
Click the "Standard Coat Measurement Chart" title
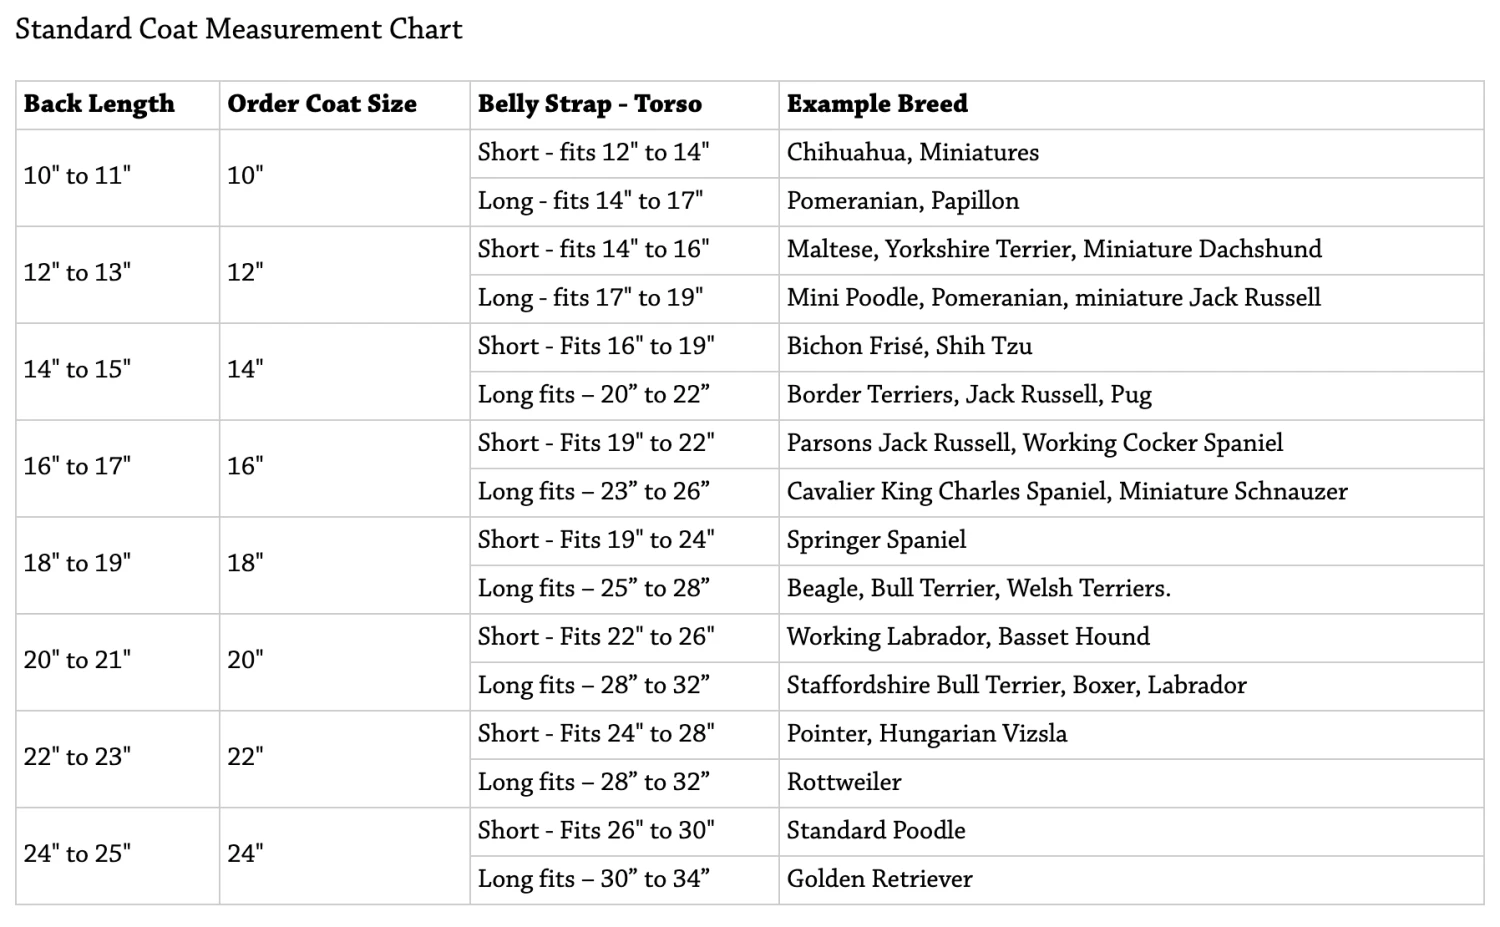(238, 29)
